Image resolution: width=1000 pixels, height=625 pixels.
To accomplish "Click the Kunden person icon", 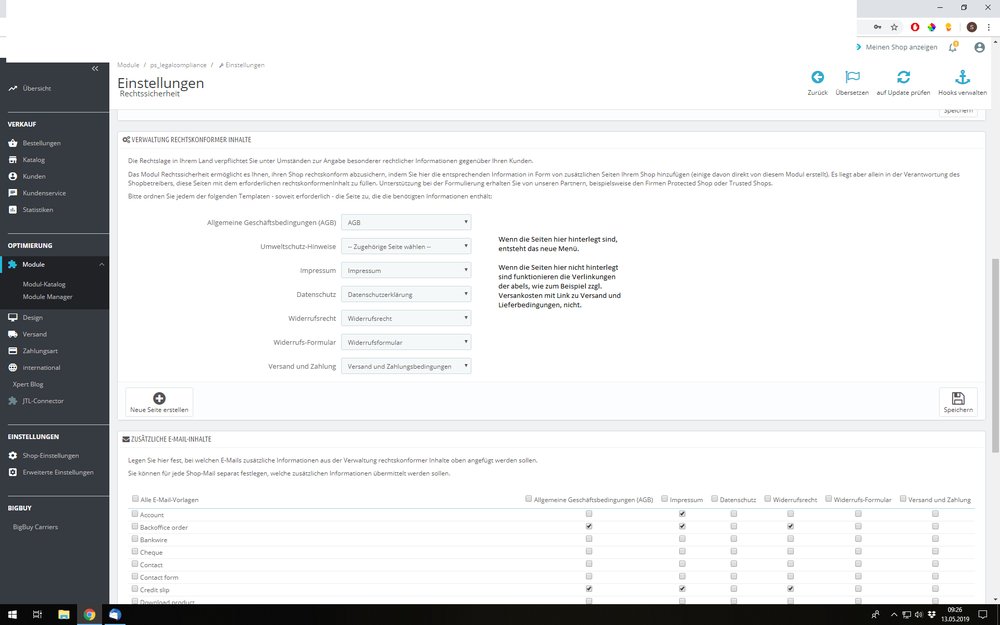I will click(13, 176).
